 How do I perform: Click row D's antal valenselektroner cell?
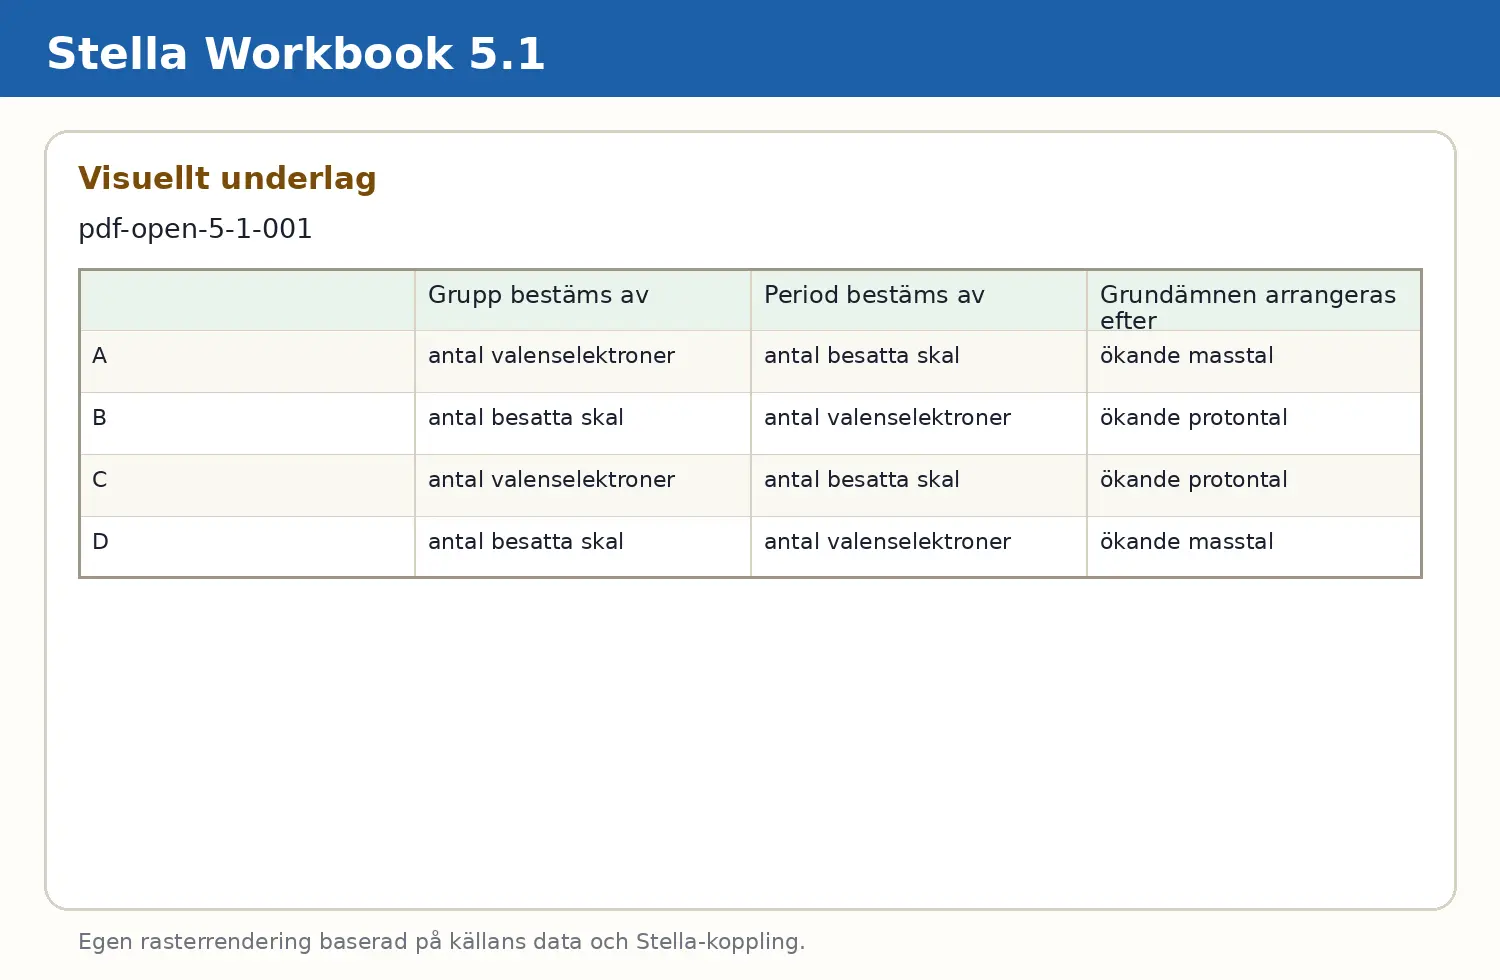pyautogui.click(x=919, y=547)
